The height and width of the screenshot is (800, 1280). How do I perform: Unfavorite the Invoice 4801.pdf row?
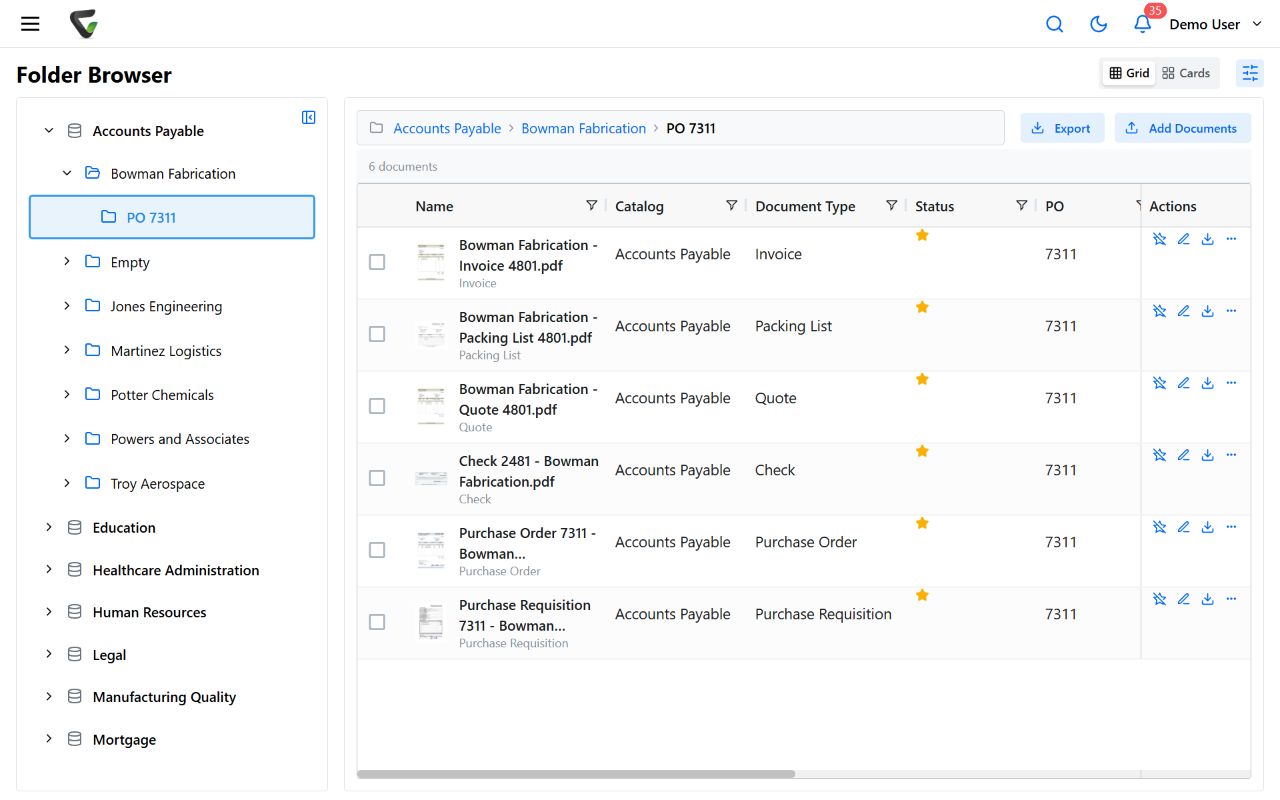(x=1159, y=239)
